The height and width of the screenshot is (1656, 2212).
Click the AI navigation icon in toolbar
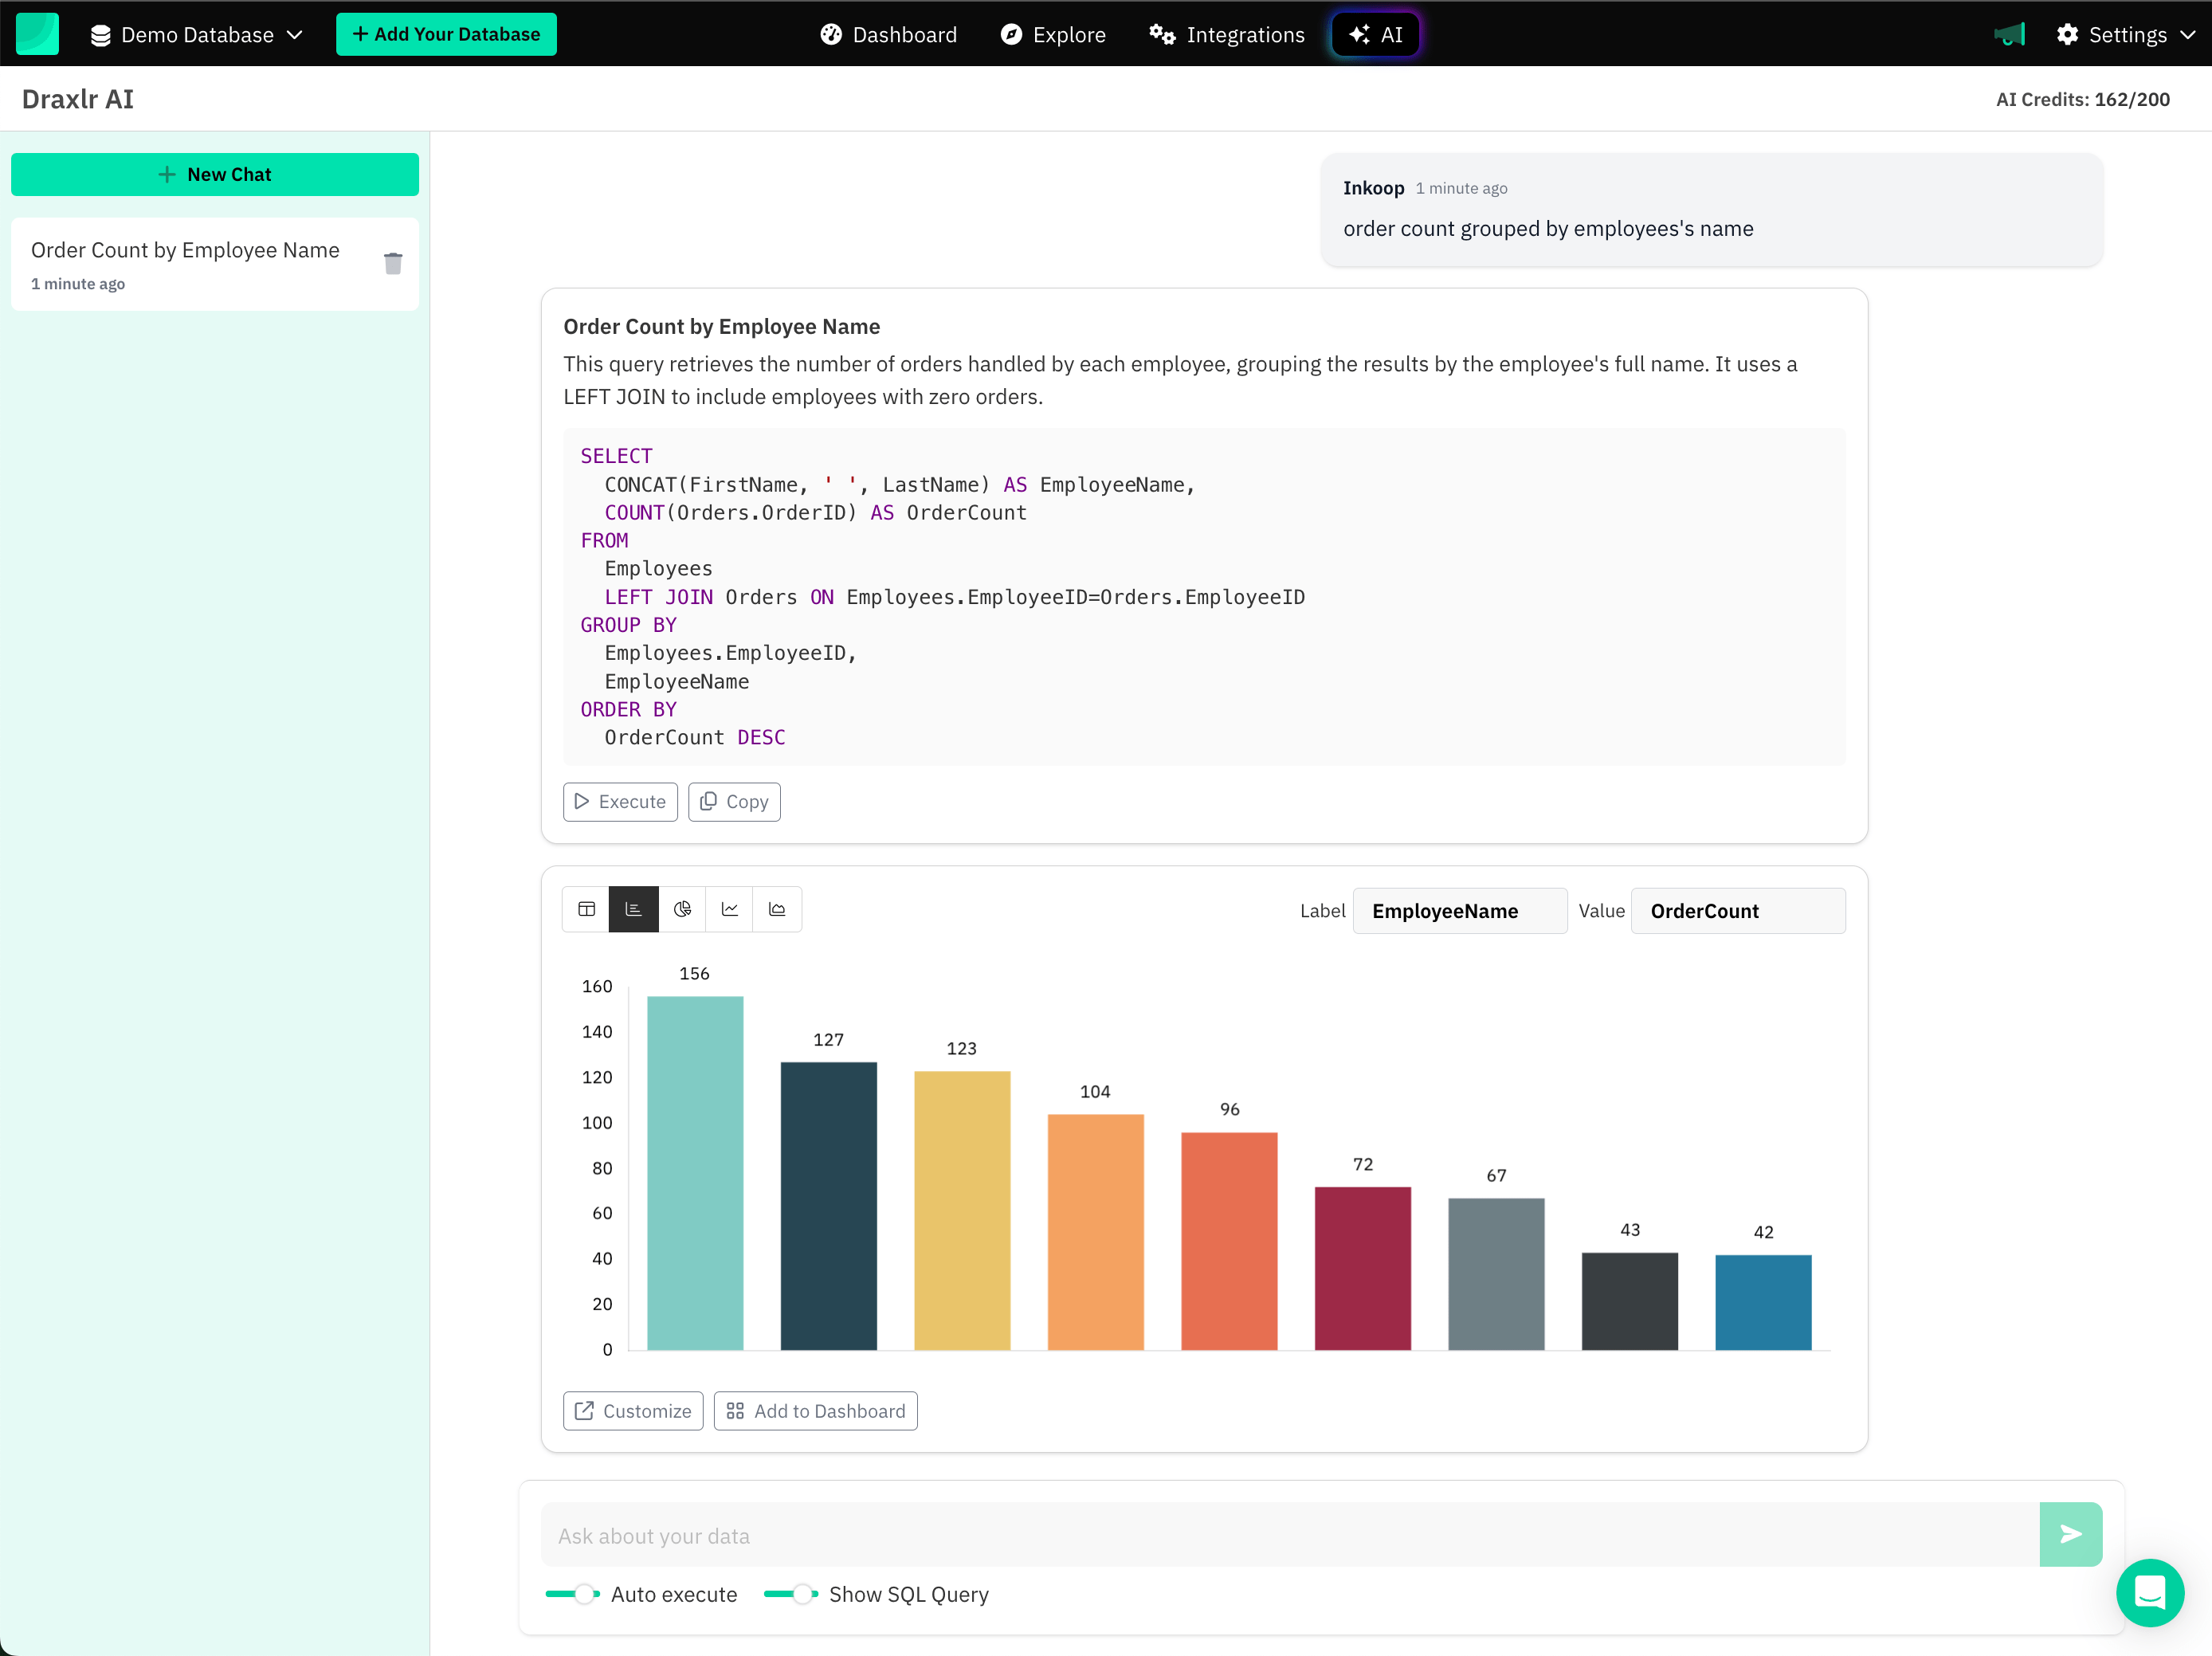(x=1375, y=33)
